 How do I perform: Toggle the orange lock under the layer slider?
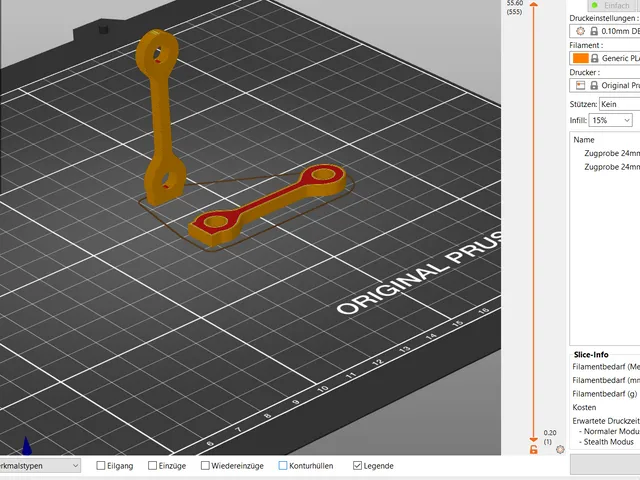533,450
